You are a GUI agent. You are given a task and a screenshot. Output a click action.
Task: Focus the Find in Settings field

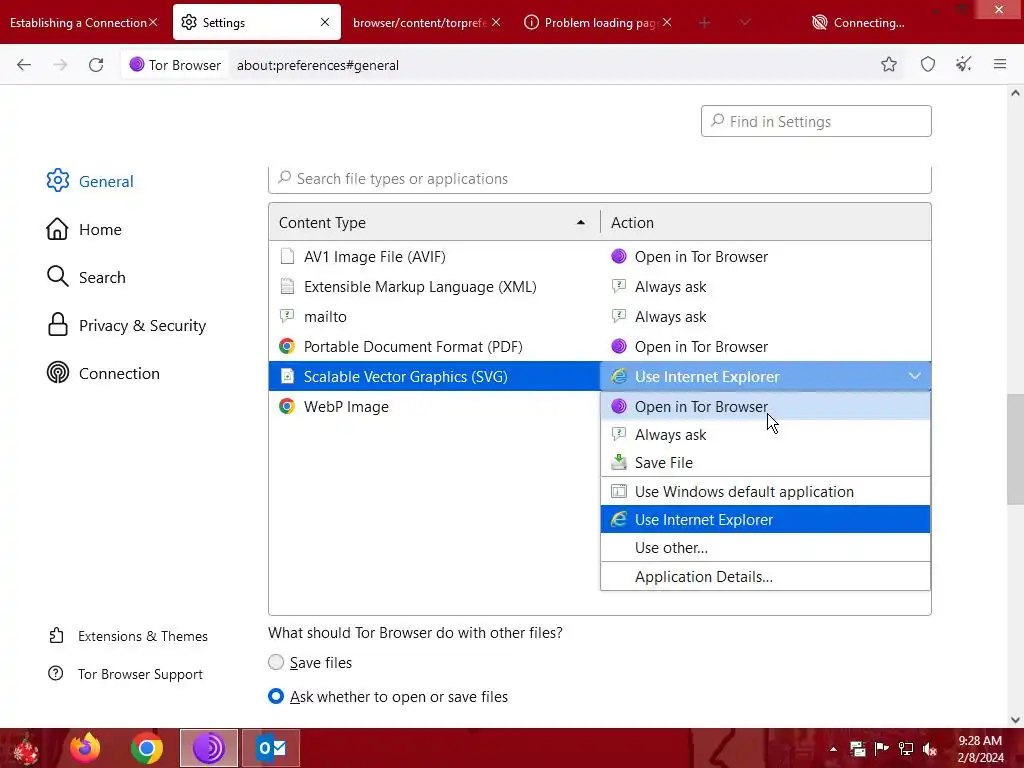(x=816, y=121)
